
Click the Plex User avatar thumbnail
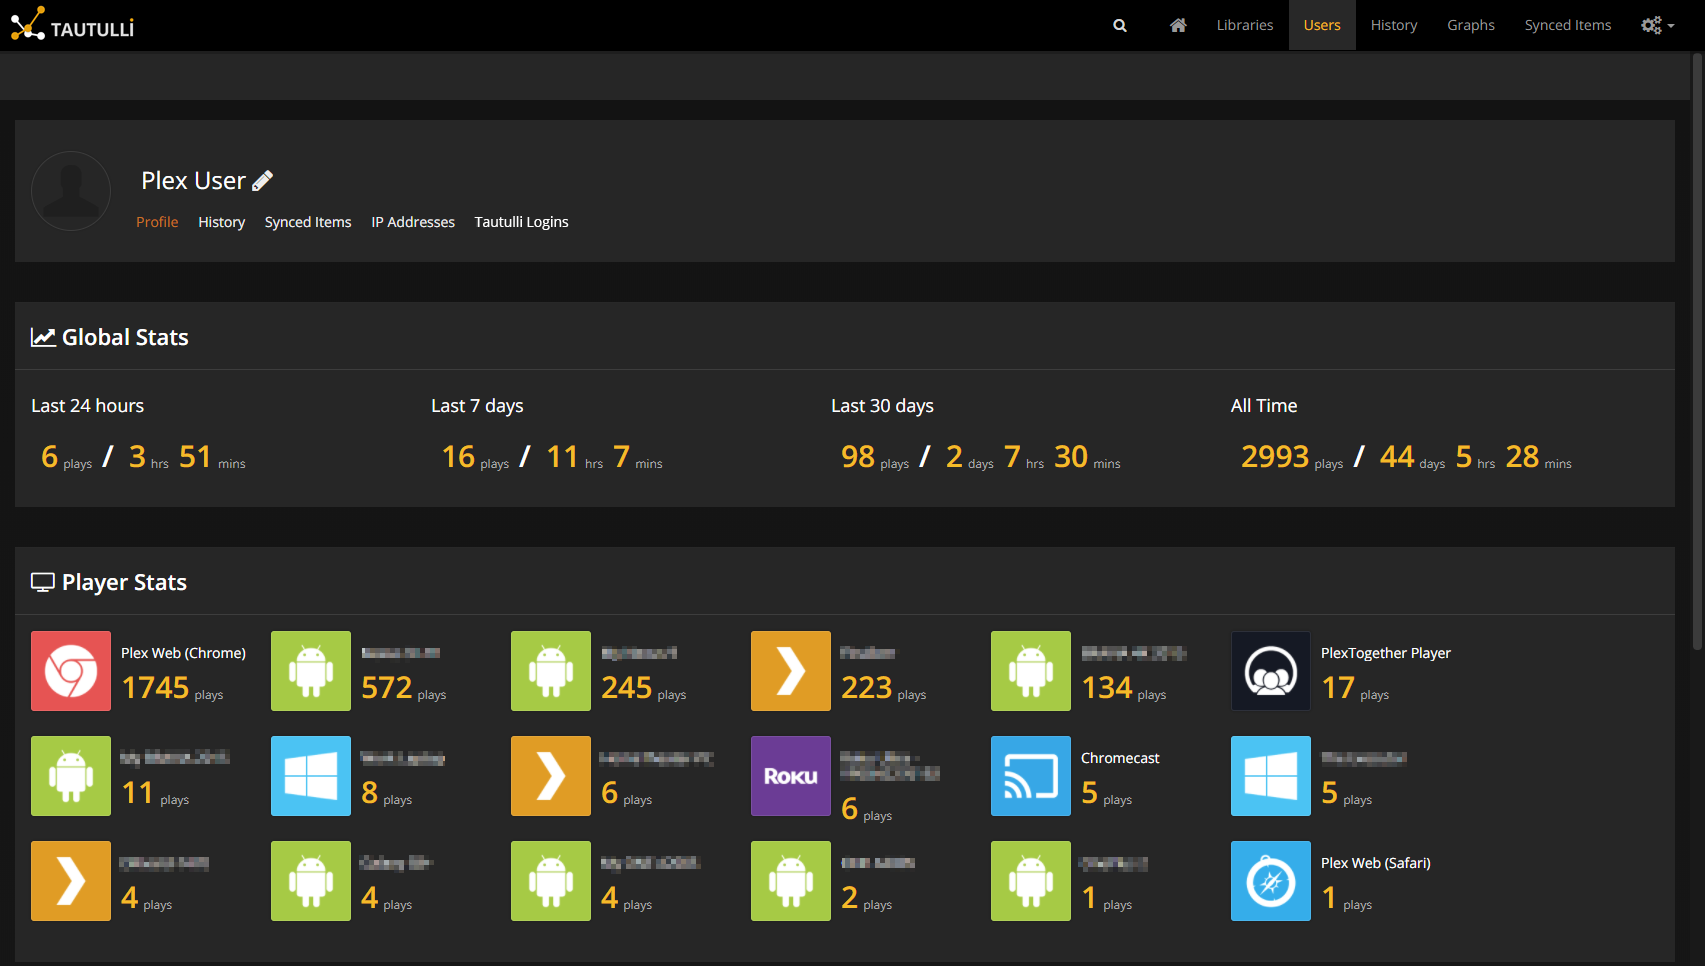click(x=71, y=191)
